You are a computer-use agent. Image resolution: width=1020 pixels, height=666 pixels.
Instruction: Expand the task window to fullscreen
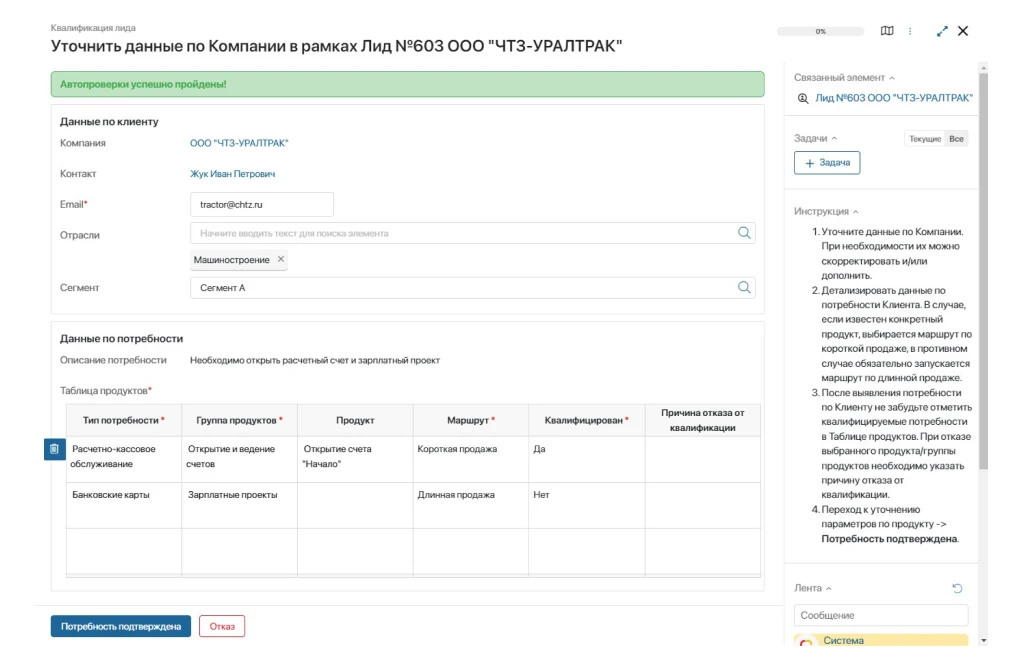coord(942,31)
